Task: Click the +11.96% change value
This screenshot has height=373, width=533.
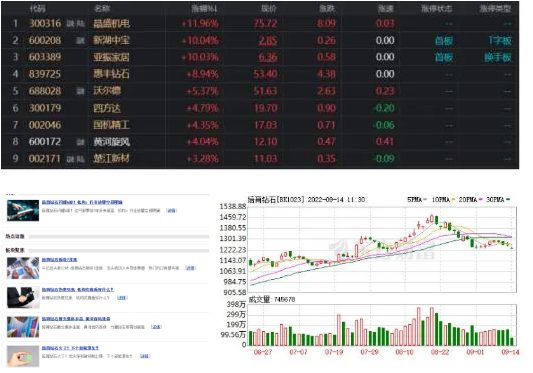Action: [x=200, y=24]
